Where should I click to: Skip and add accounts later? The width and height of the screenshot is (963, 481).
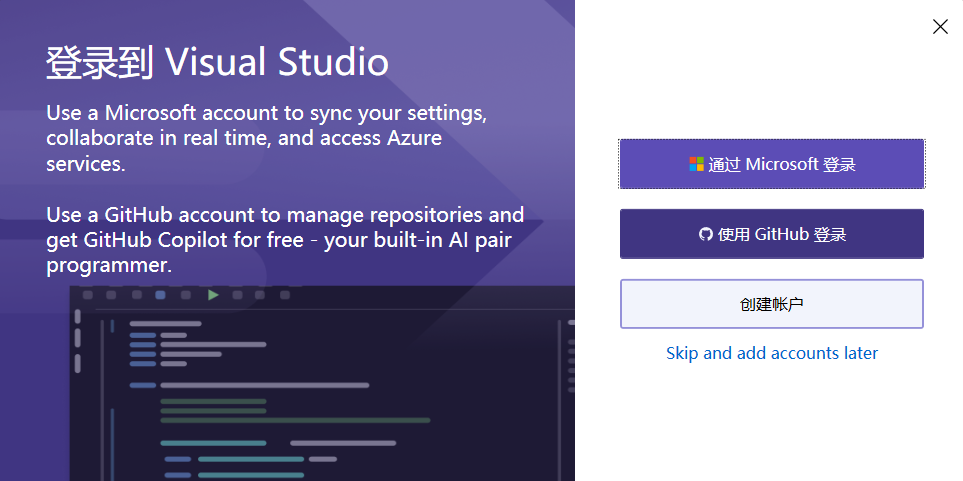coord(771,353)
